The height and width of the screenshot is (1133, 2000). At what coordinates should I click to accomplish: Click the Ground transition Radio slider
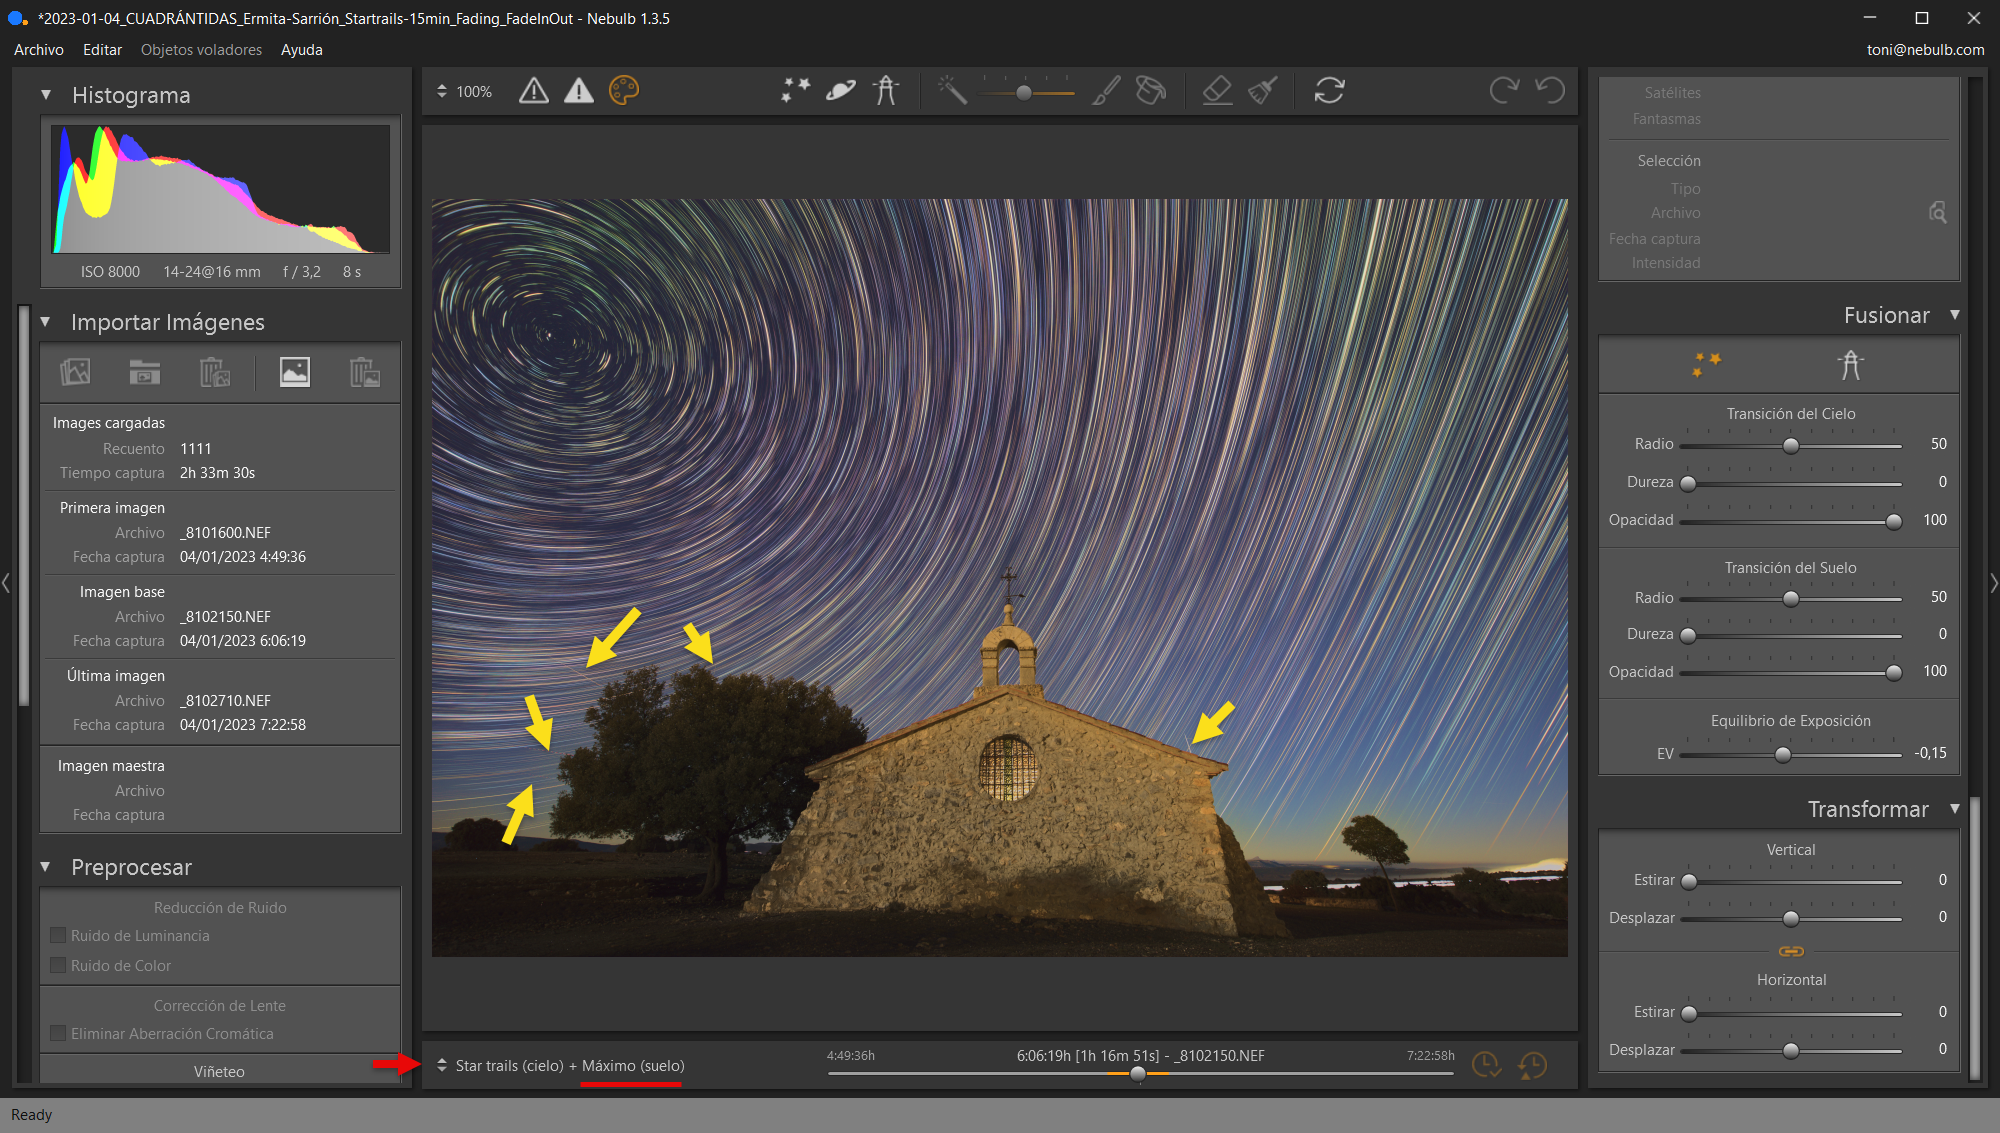[1790, 598]
